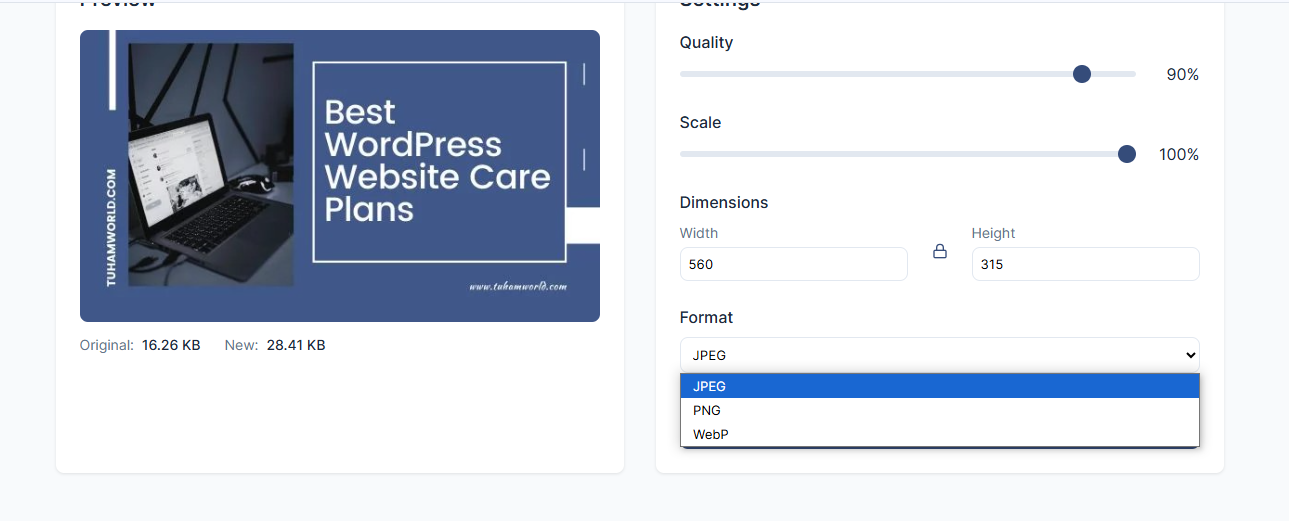This screenshot has width=1289, height=521.
Task: Click the vertical TUHAMWORLD.COM text
Action: point(111,228)
